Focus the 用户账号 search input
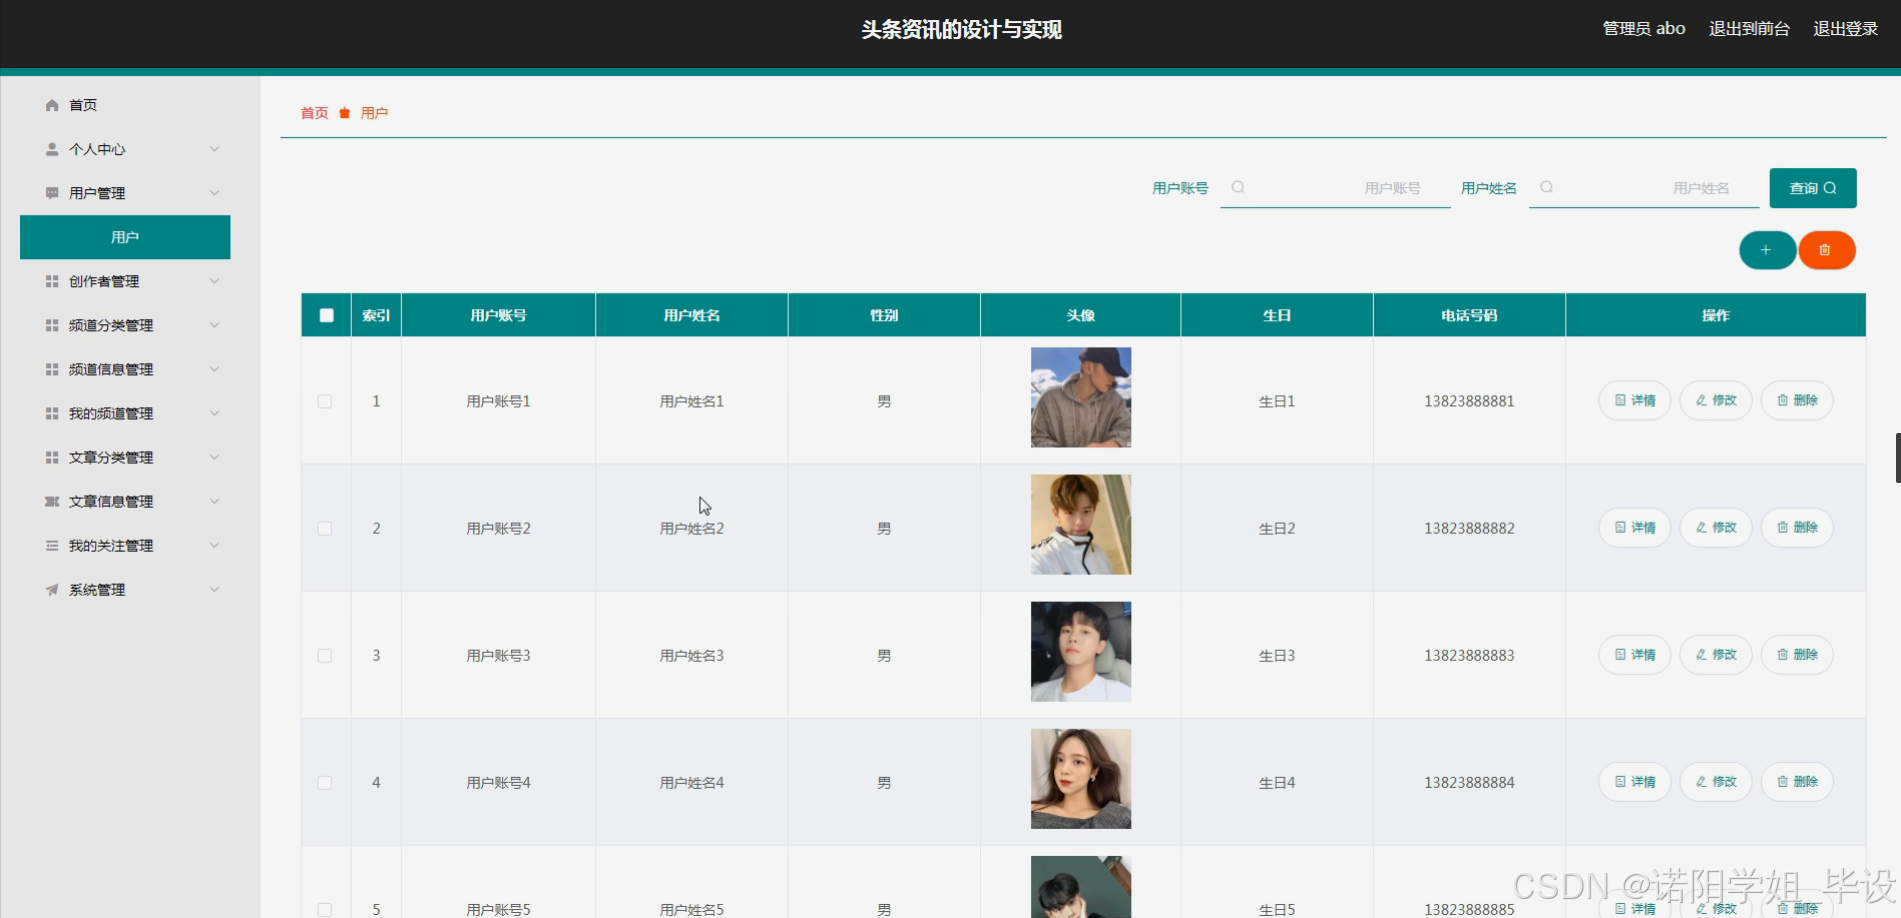This screenshot has height=918, width=1901. pyautogui.click(x=1335, y=188)
